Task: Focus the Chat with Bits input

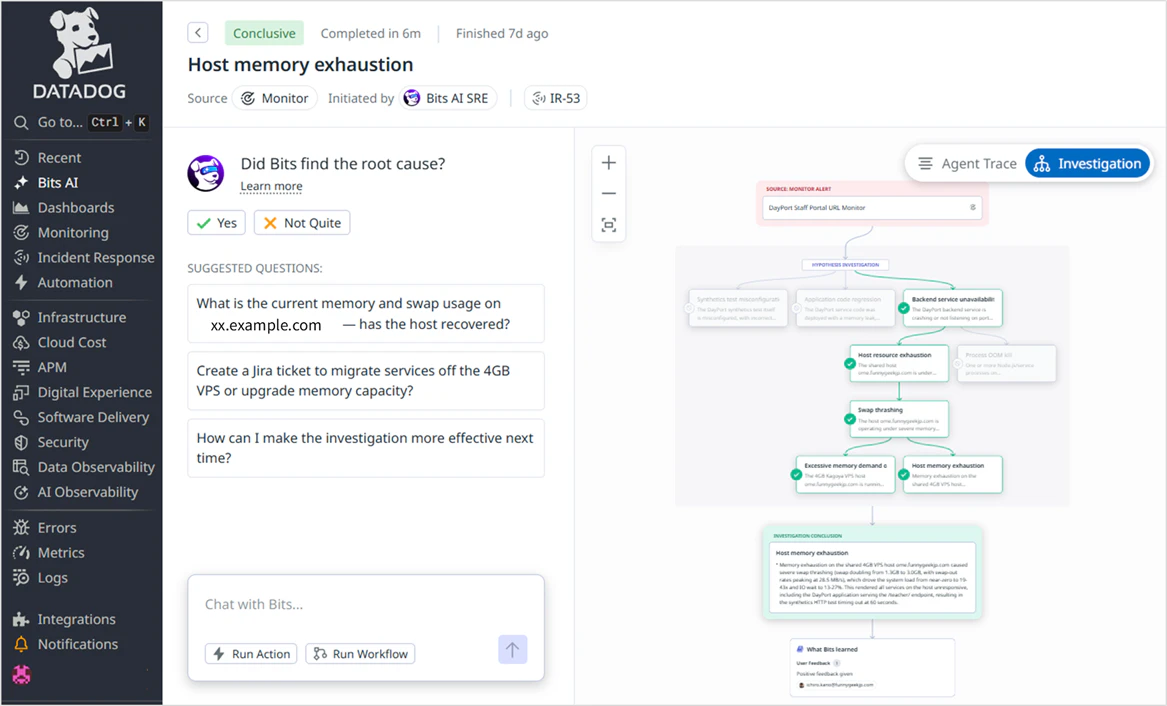Action: pyautogui.click(x=365, y=604)
